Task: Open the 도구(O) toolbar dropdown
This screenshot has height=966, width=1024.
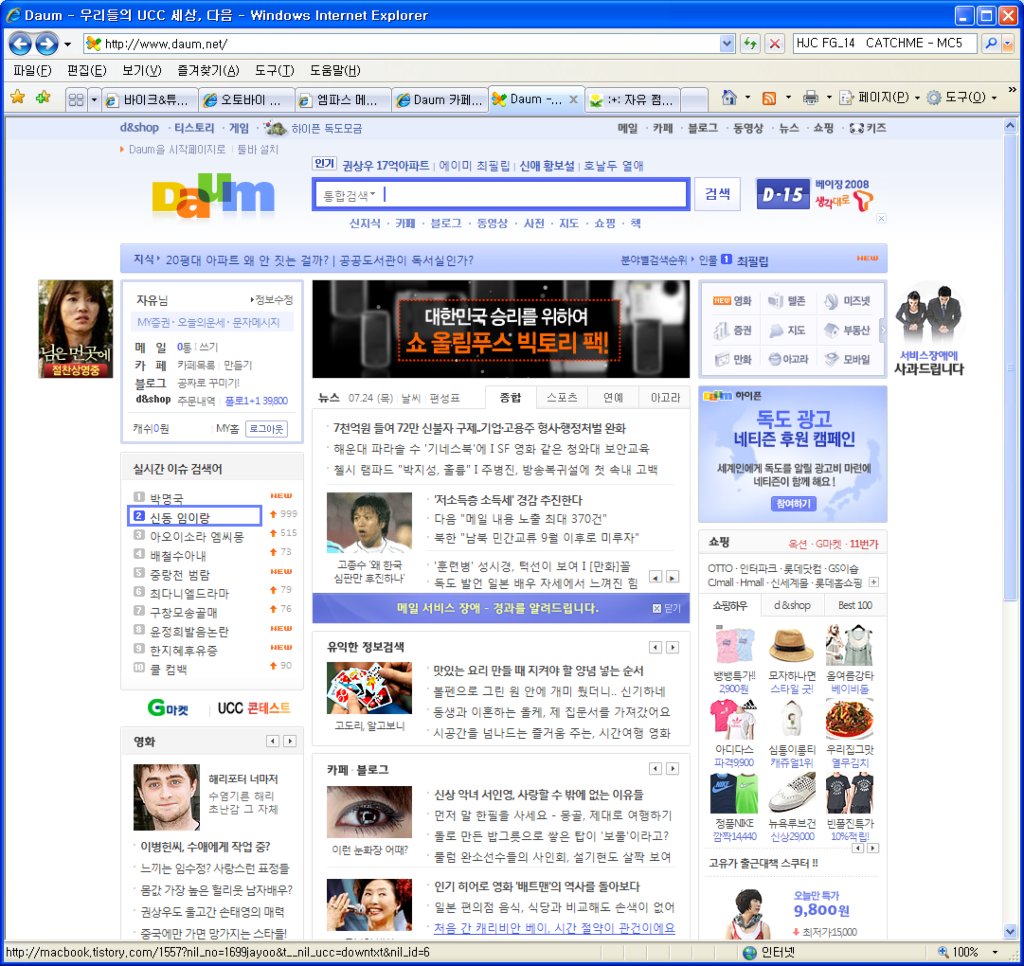Action: coord(961,98)
